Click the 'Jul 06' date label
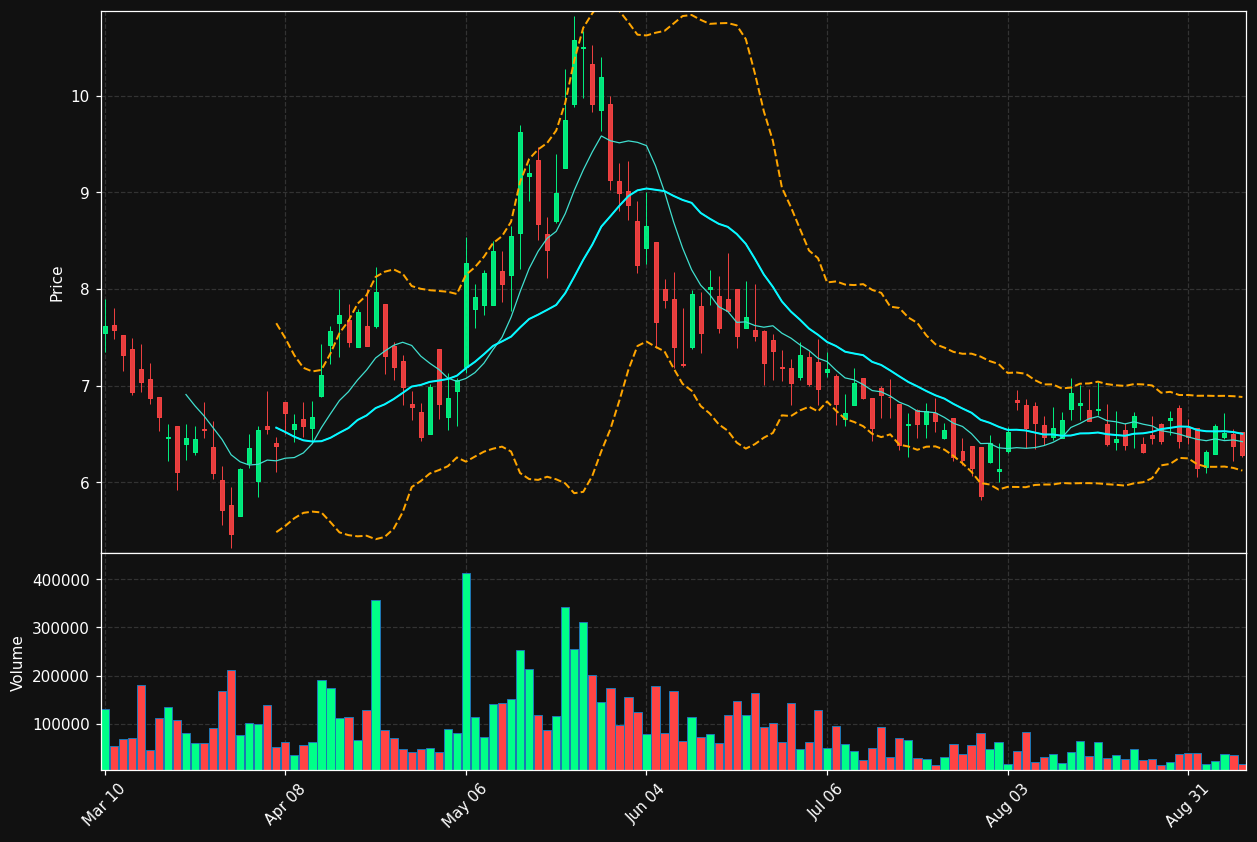Screen dimensions: 1257x842 826,804
